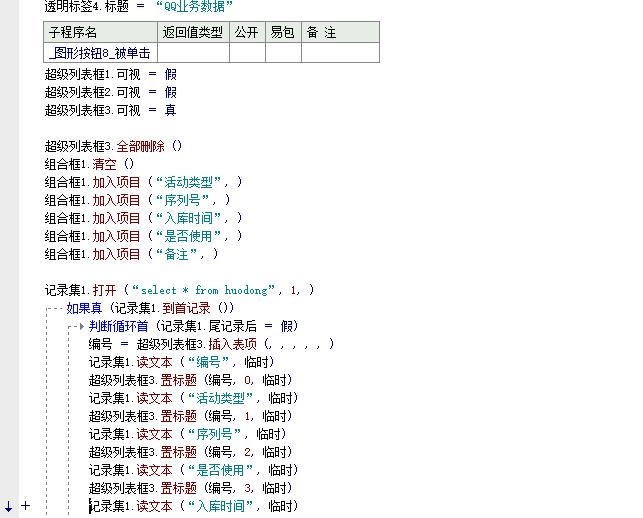The width and height of the screenshot is (643, 518).
Task: Toggle the 公开 cell for _图形按钮8_被单击
Action: click(247, 52)
